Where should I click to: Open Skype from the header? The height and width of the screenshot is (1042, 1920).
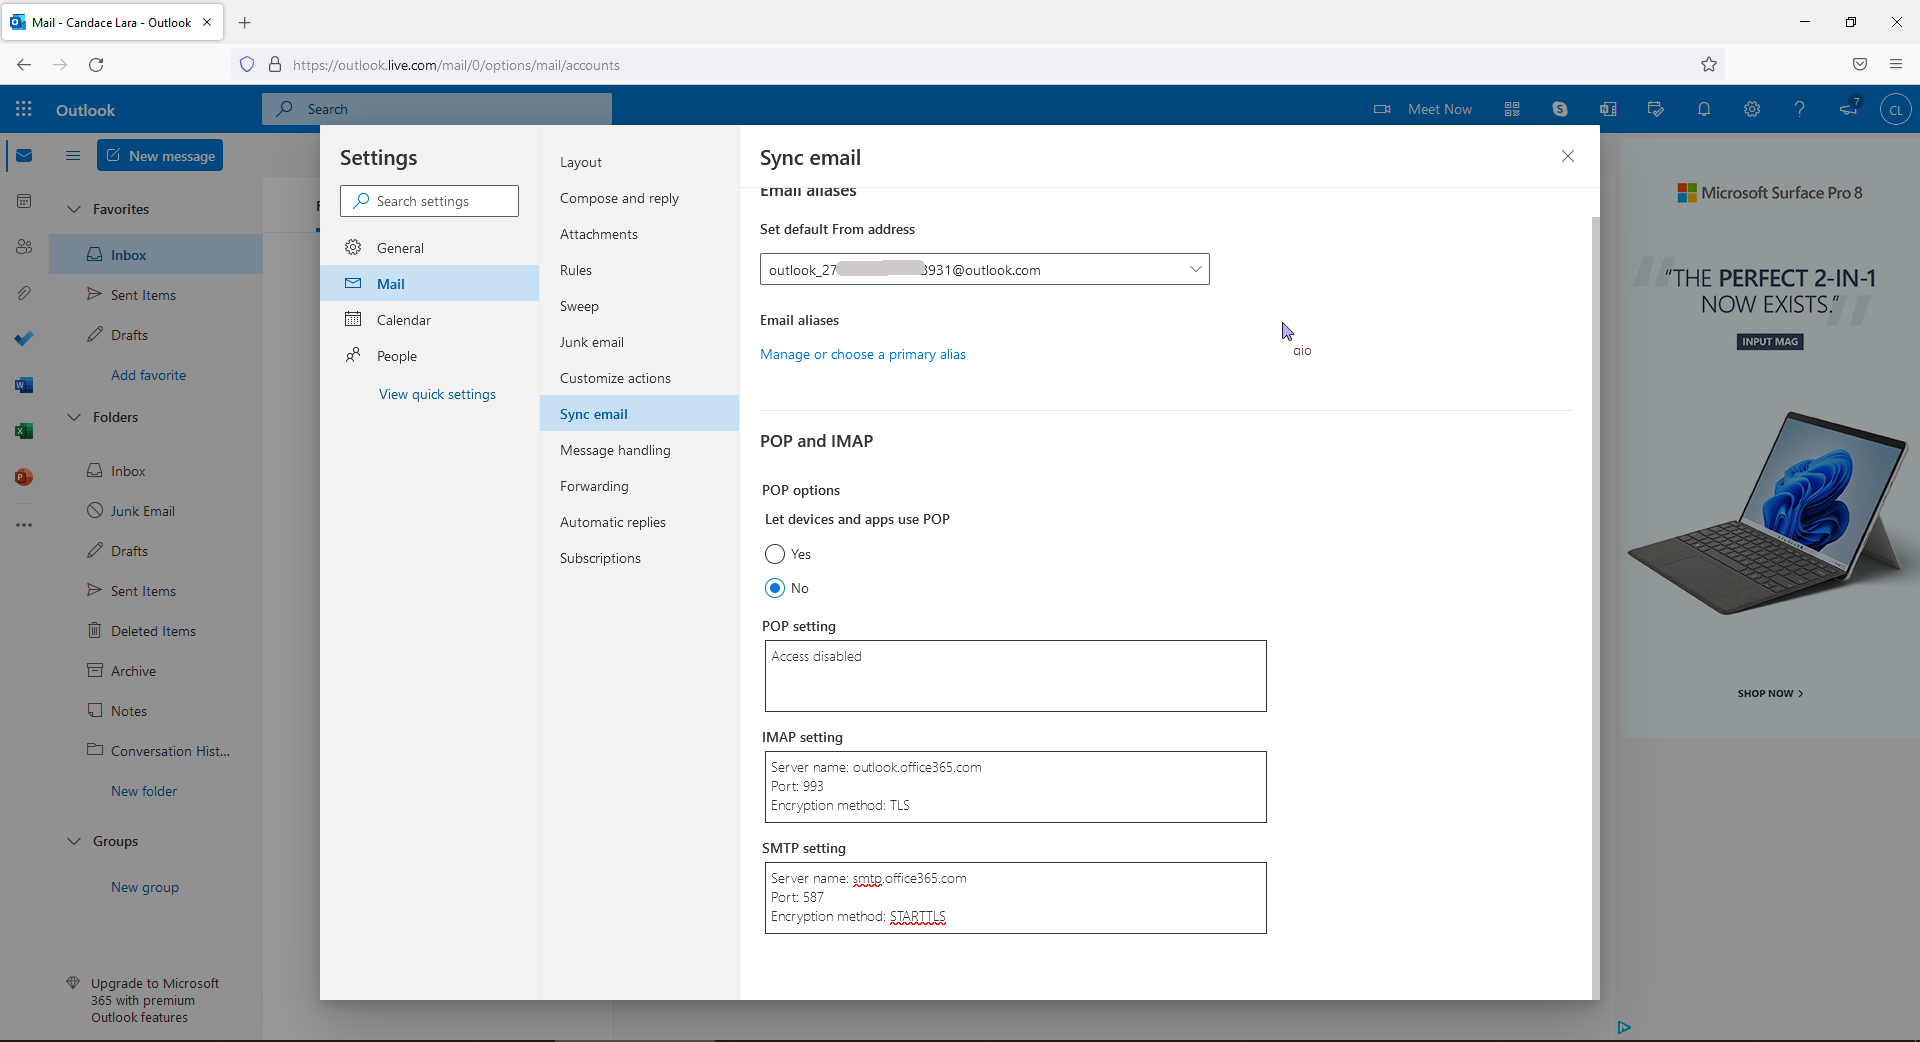coord(1560,109)
